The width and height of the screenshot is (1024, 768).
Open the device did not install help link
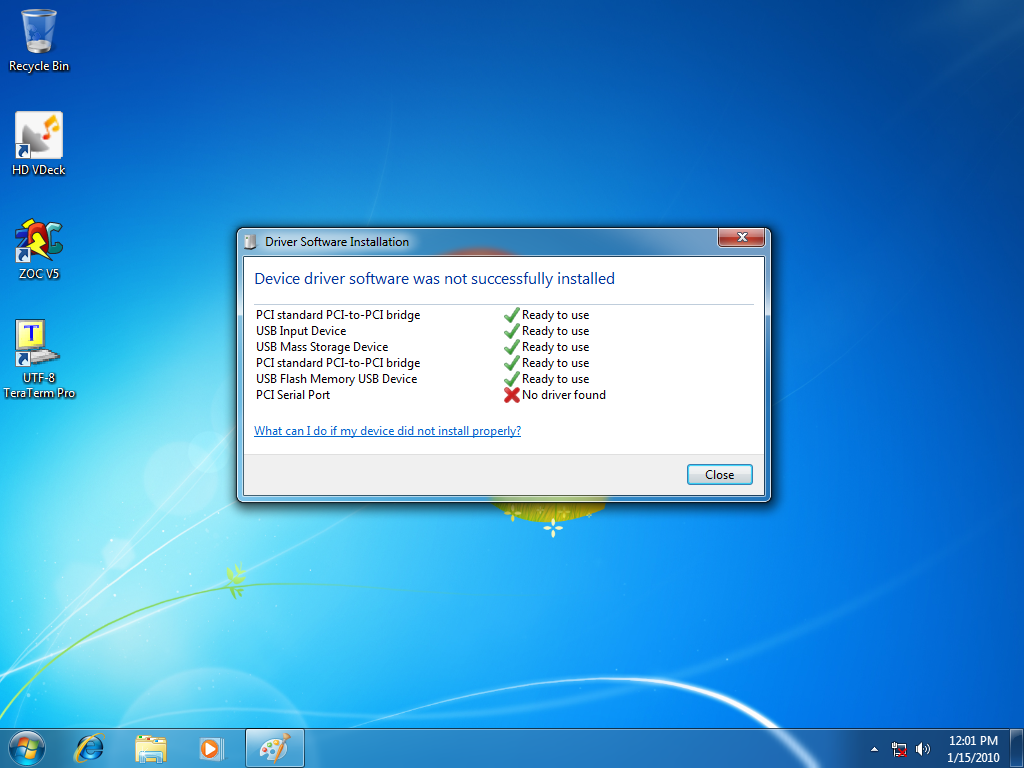coord(387,431)
